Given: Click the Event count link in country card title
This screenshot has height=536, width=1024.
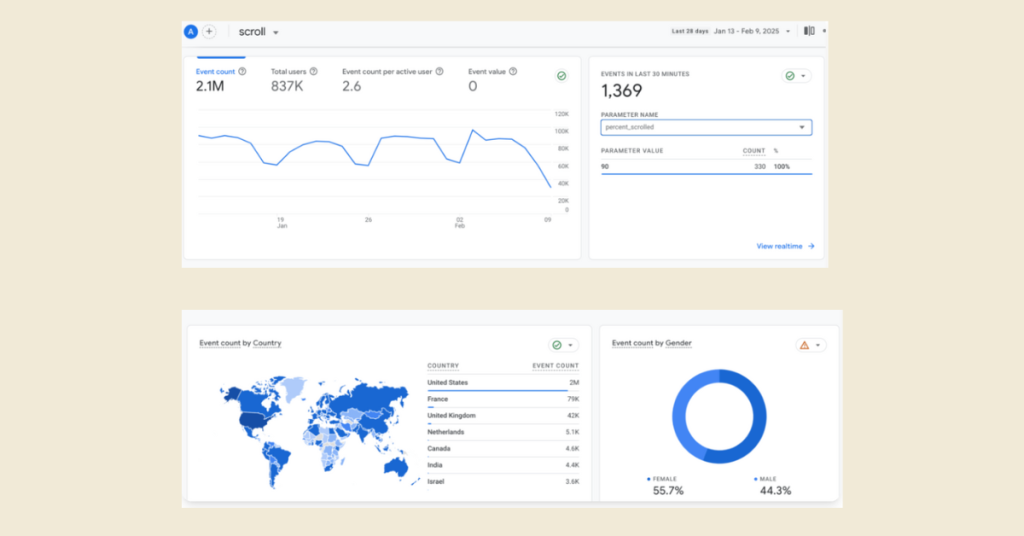Looking at the screenshot, I should (219, 343).
